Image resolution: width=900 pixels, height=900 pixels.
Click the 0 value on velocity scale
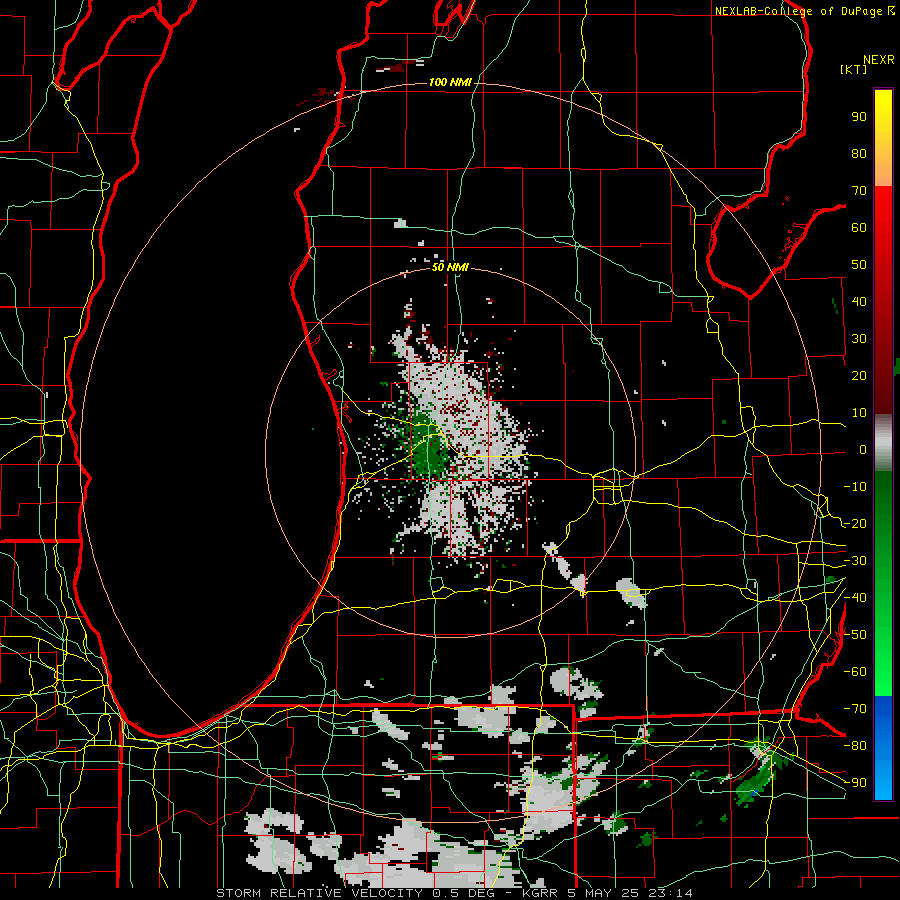[x=863, y=450]
